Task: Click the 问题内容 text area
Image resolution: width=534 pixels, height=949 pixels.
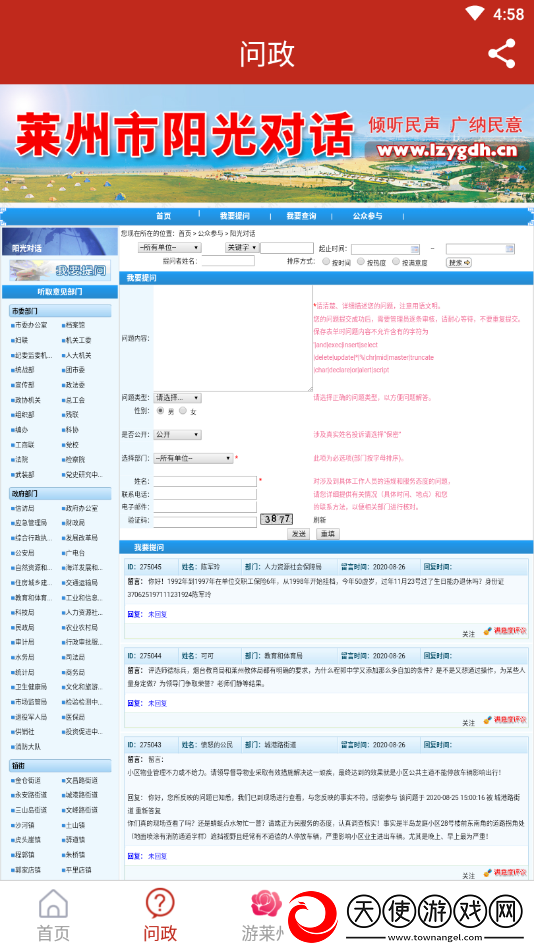Action: coord(233,338)
